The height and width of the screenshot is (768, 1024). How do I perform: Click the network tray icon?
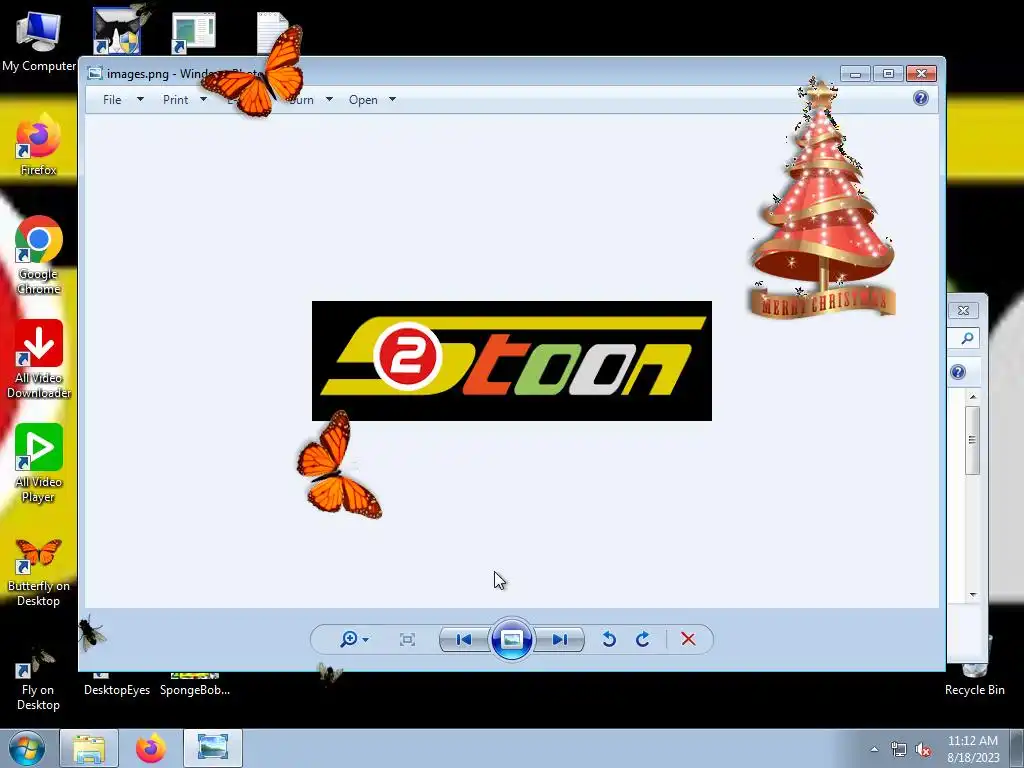tap(899, 750)
